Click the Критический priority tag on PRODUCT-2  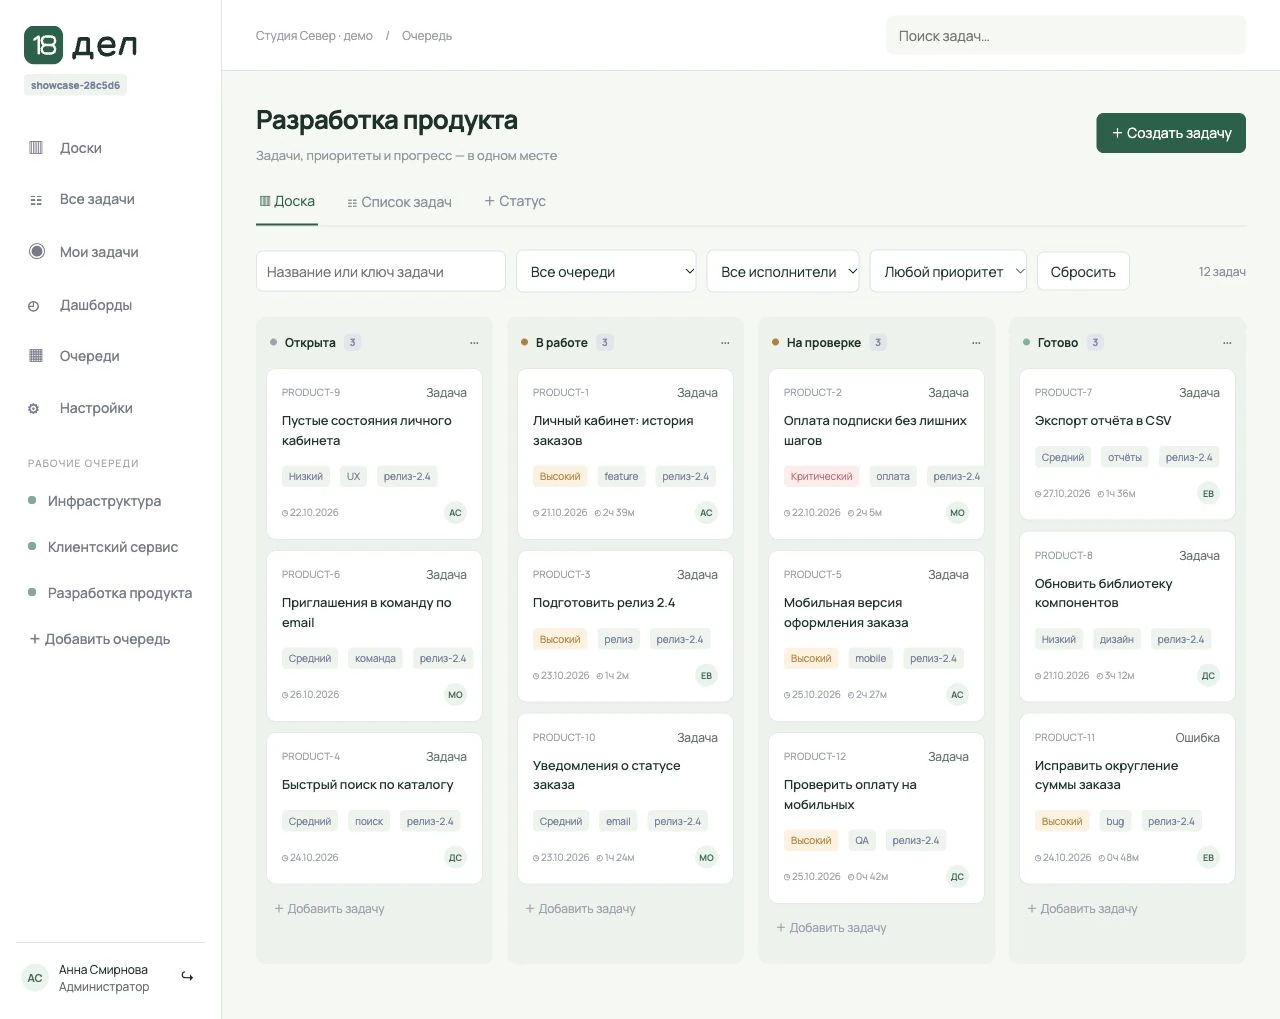click(821, 477)
